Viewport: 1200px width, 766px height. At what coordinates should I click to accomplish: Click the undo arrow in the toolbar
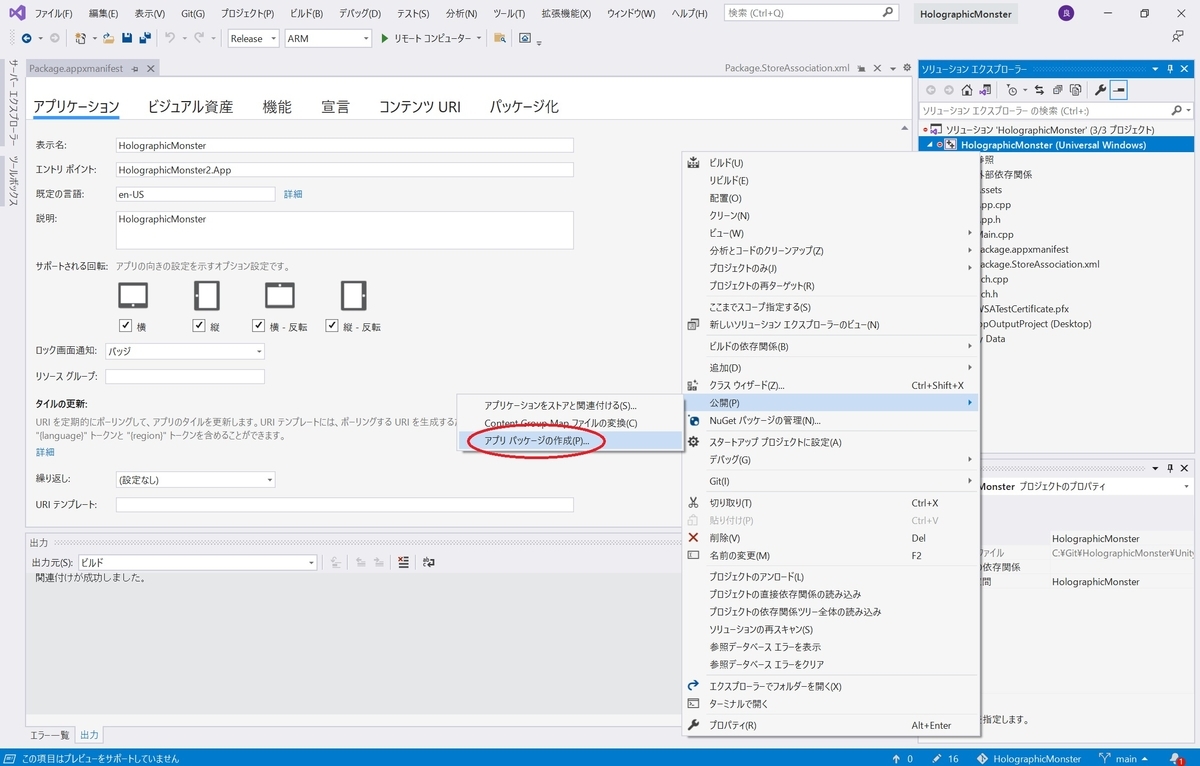coord(170,38)
